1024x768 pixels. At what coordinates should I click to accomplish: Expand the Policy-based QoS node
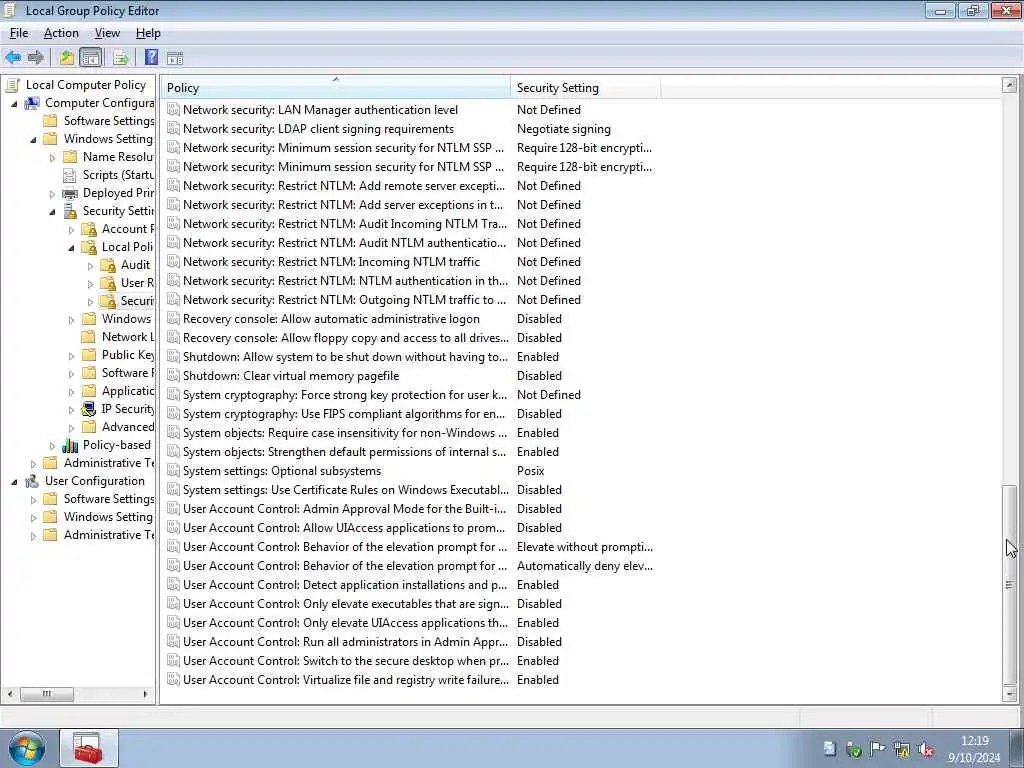pos(52,445)
